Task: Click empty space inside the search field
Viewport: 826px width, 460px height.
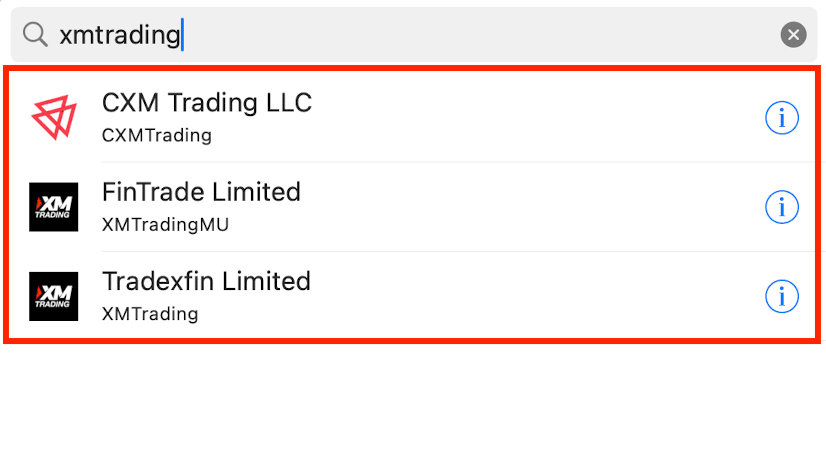Action: [474, 35]
